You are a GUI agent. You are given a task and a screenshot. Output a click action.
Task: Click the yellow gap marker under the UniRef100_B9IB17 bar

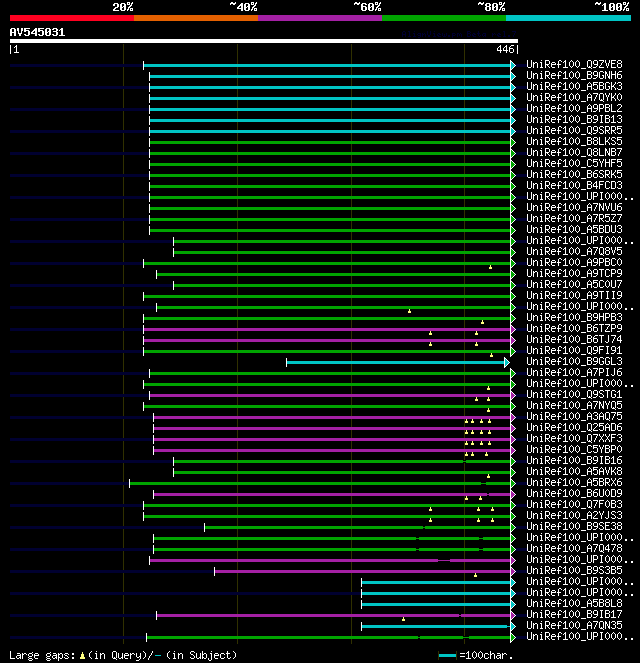click(x=403, y=619)
